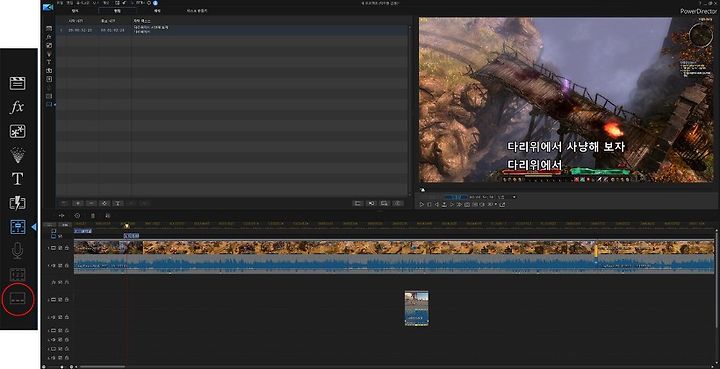Toggle the lock of video track 1
This screenshot has width=720, height=369.
pyautogui.click(x=67, y=248)
